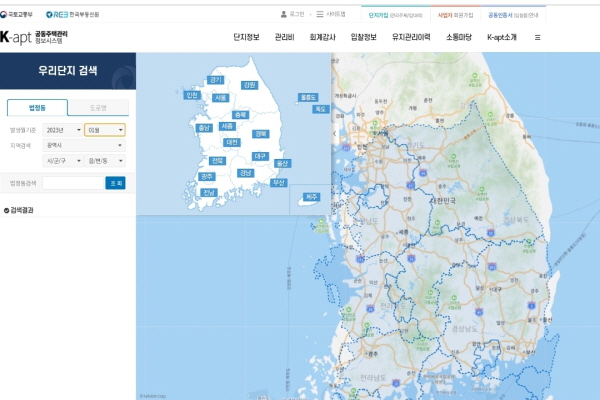
Task: Open the 관리비 menu
Action: [284, 37]
